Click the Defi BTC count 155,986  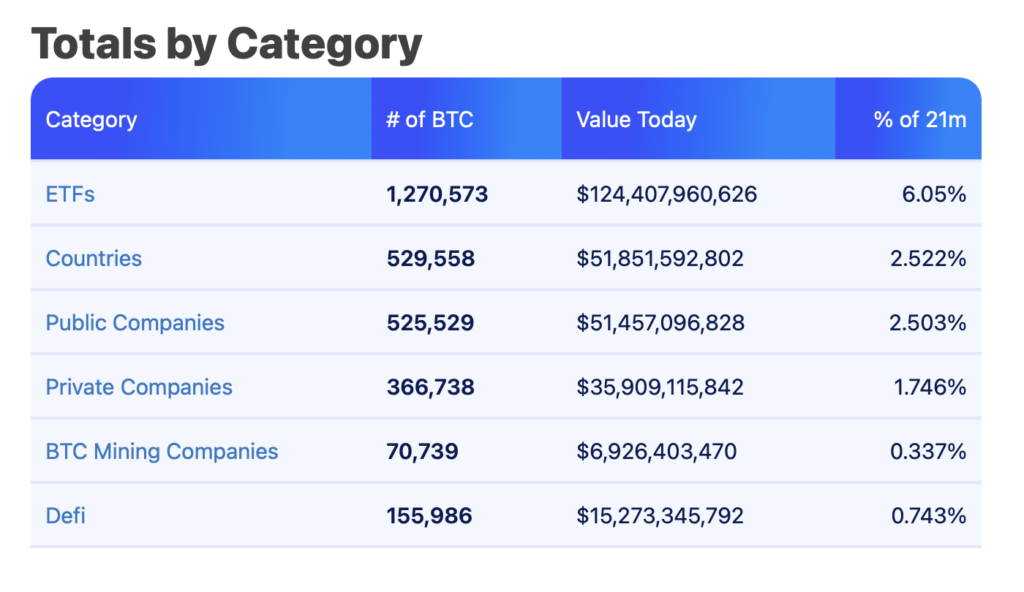click(x=429, y=516)
